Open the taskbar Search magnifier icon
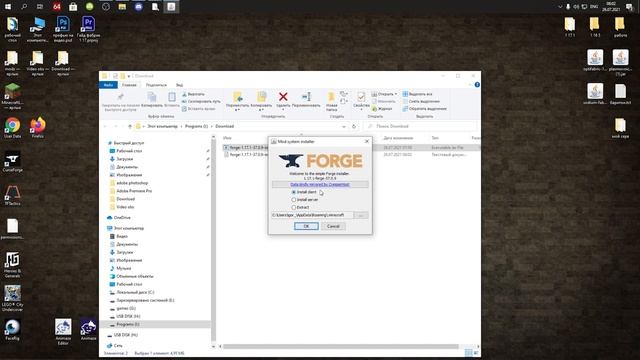Image resolution: width=640 pixels, height=360 pixels. tap(24, 7)
